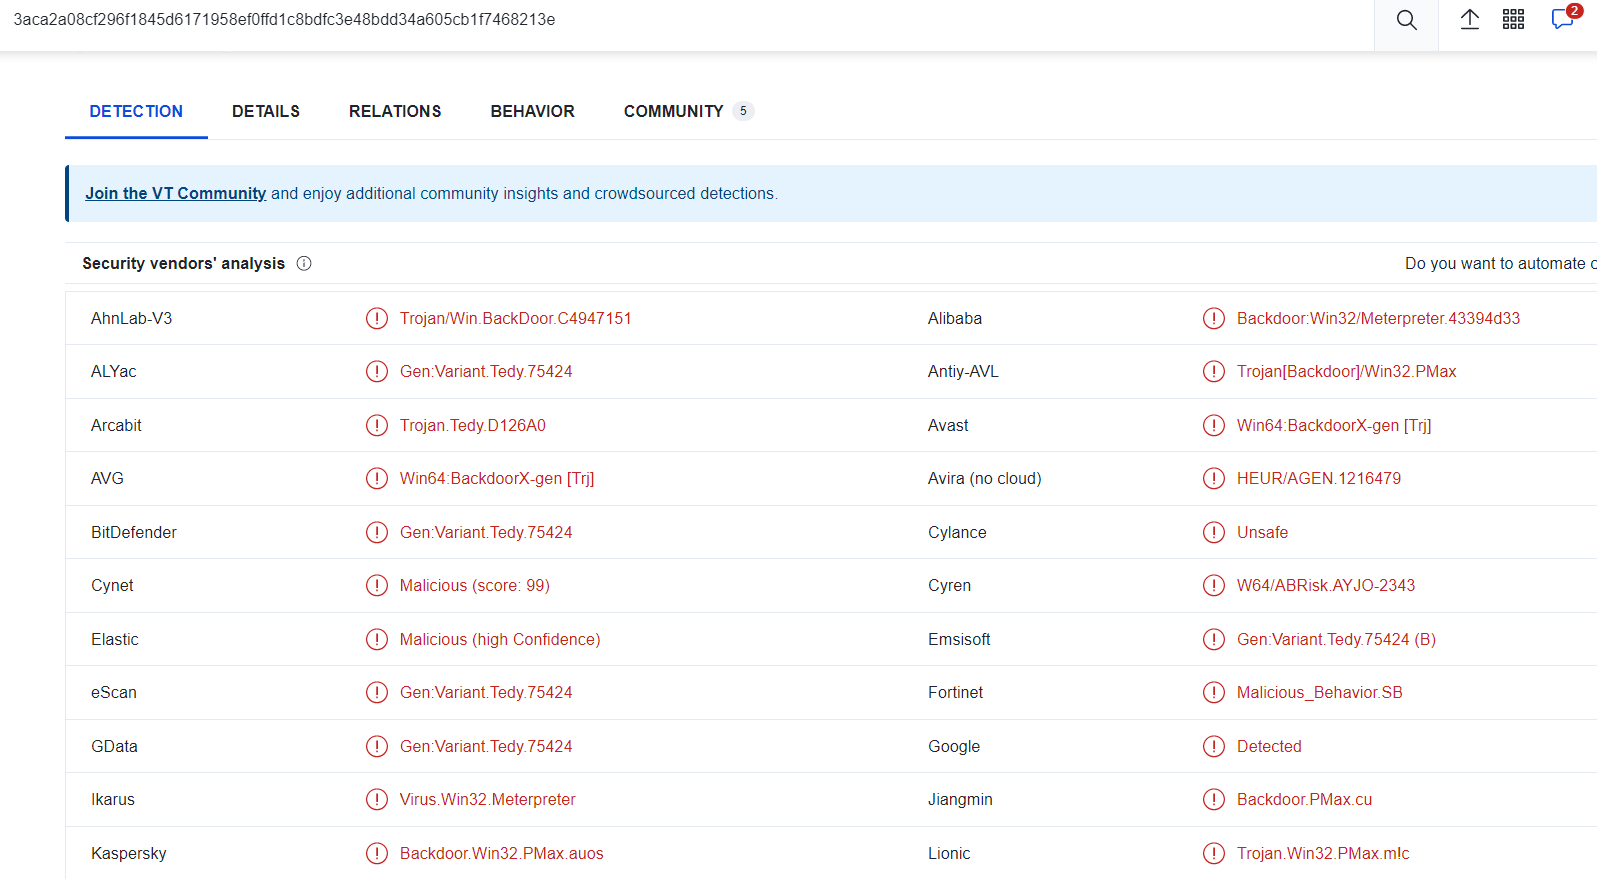The height and width of the screenshot is (879, 1597).
Task: Click Avast's Win64:BackdoorX-gen [Trj] result
Action: [1334, 425]
